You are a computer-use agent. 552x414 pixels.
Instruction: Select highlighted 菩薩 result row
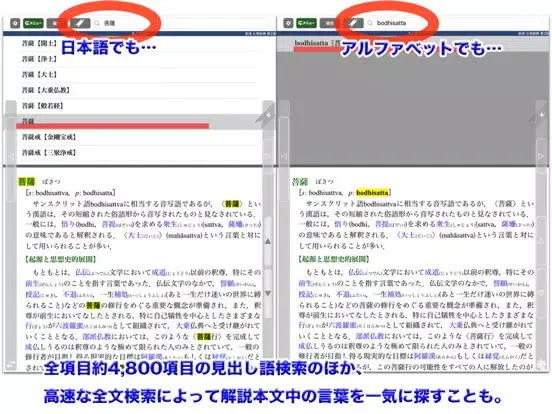click(139, 121)
